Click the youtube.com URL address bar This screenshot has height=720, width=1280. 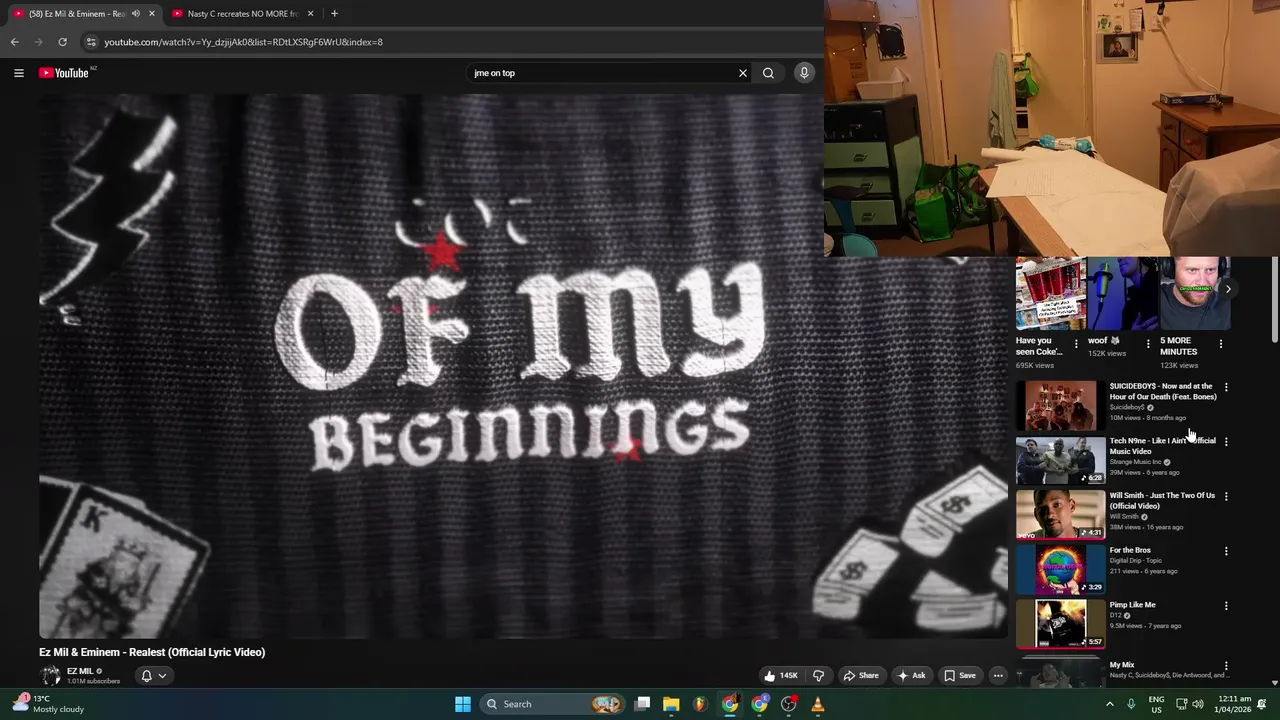coord(243,42)
